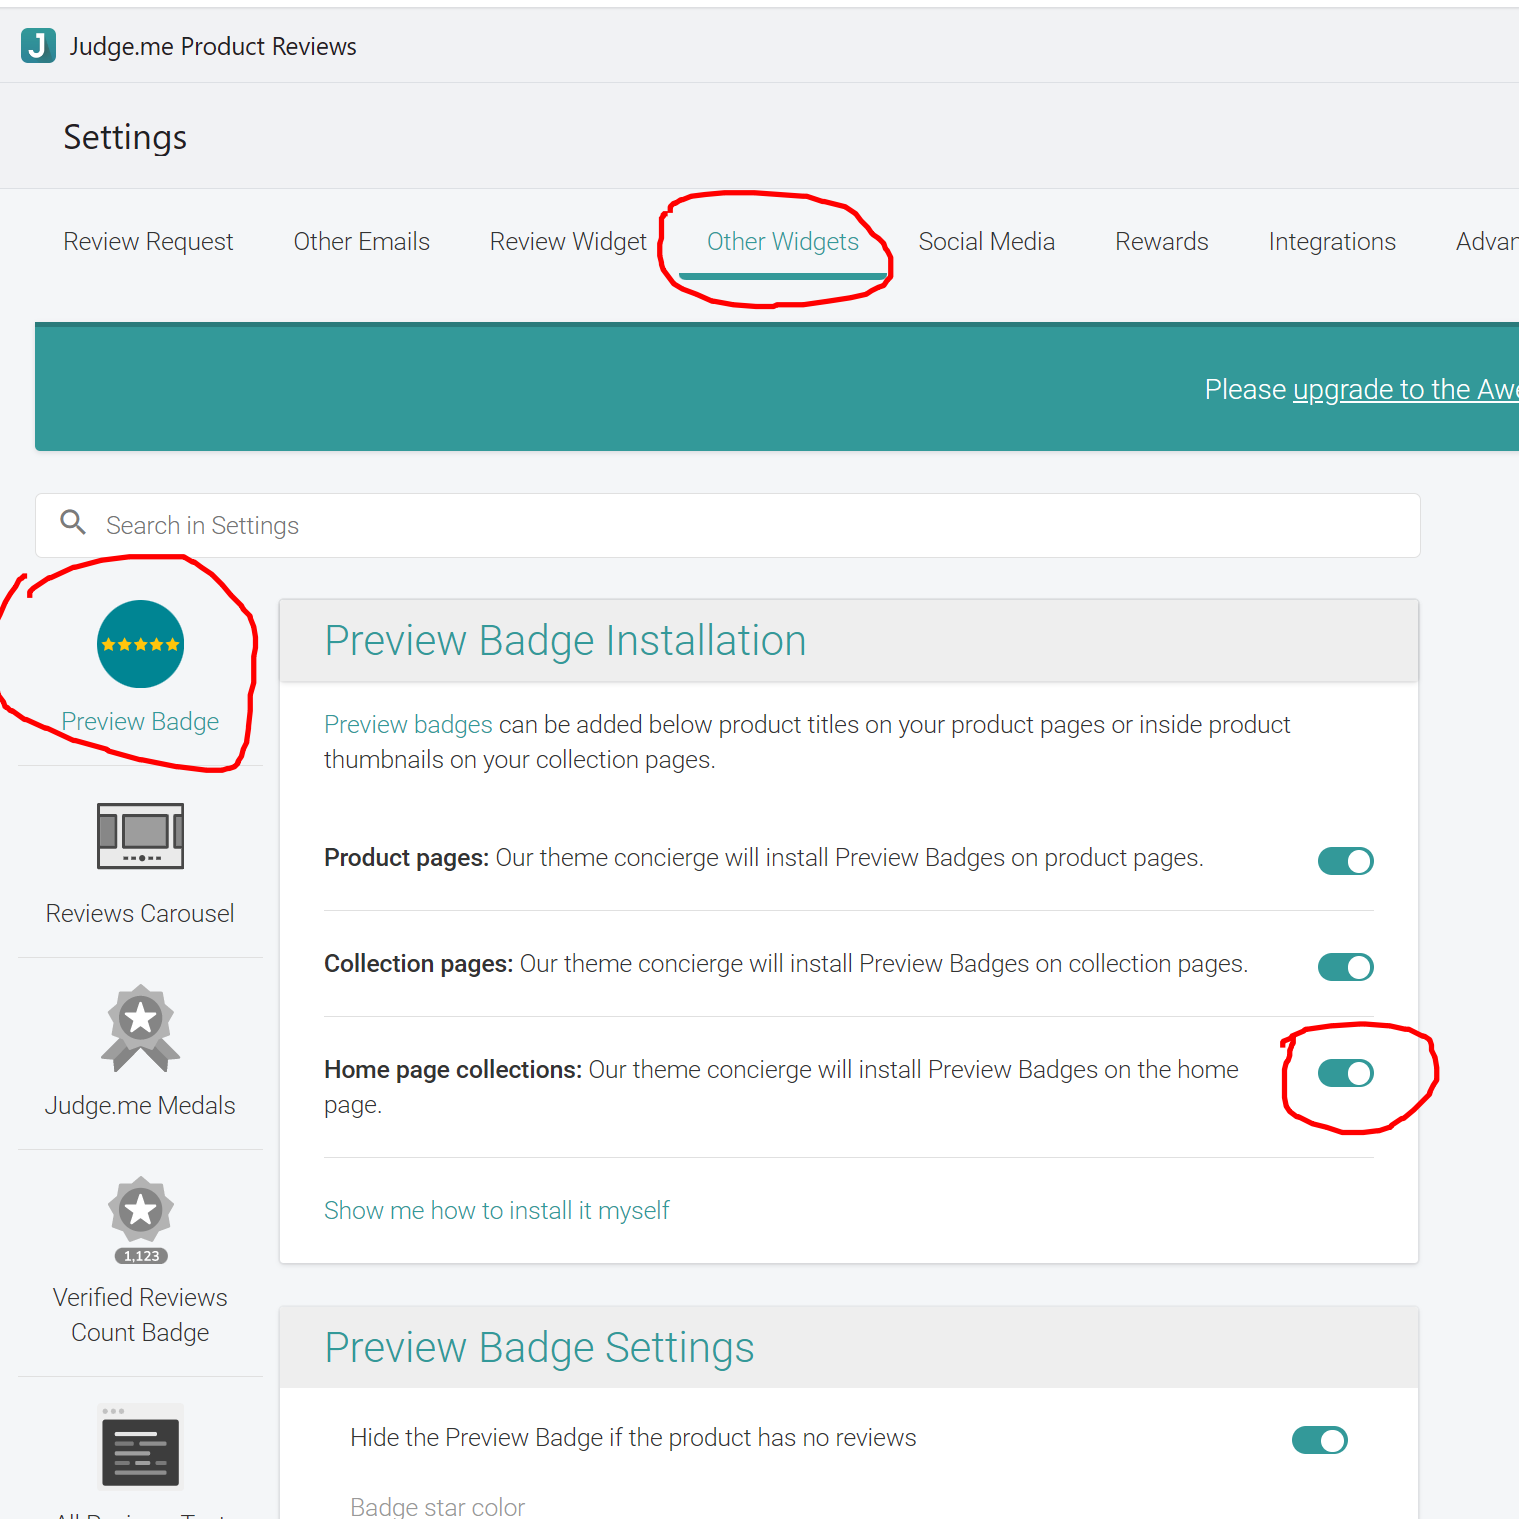Switch to the Rewards tab
Screen dimensions: 1519x1519
[1162, 242]
